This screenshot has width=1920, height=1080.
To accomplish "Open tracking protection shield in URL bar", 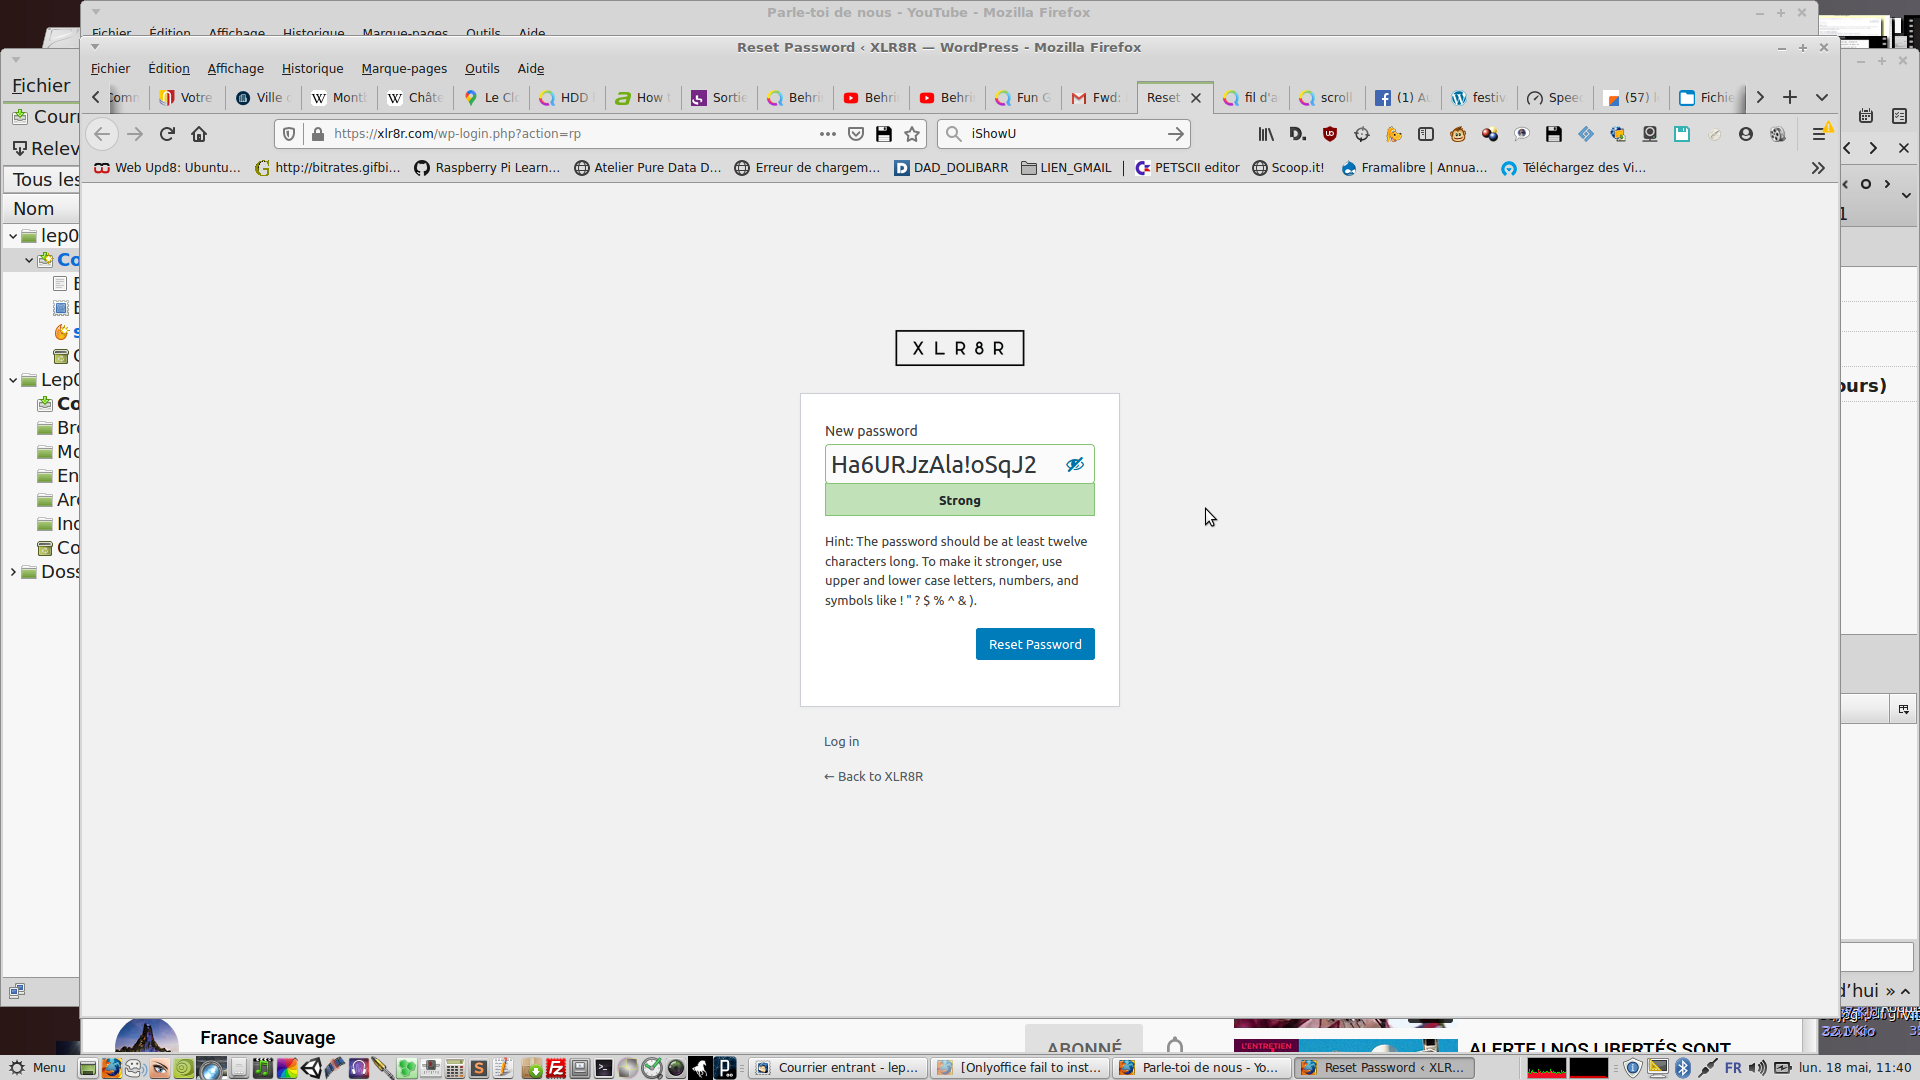I will (x=289, y=134).
